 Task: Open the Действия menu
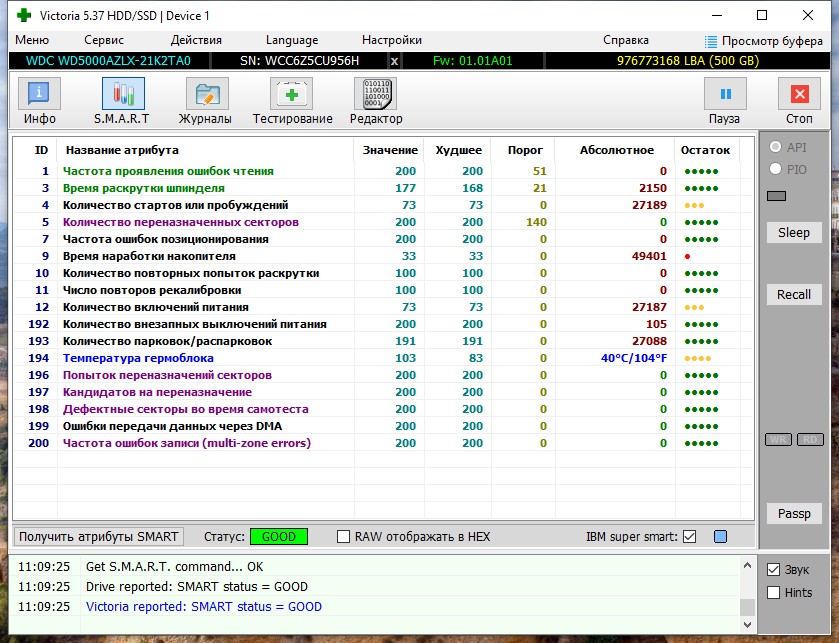(x=196, y=40)
